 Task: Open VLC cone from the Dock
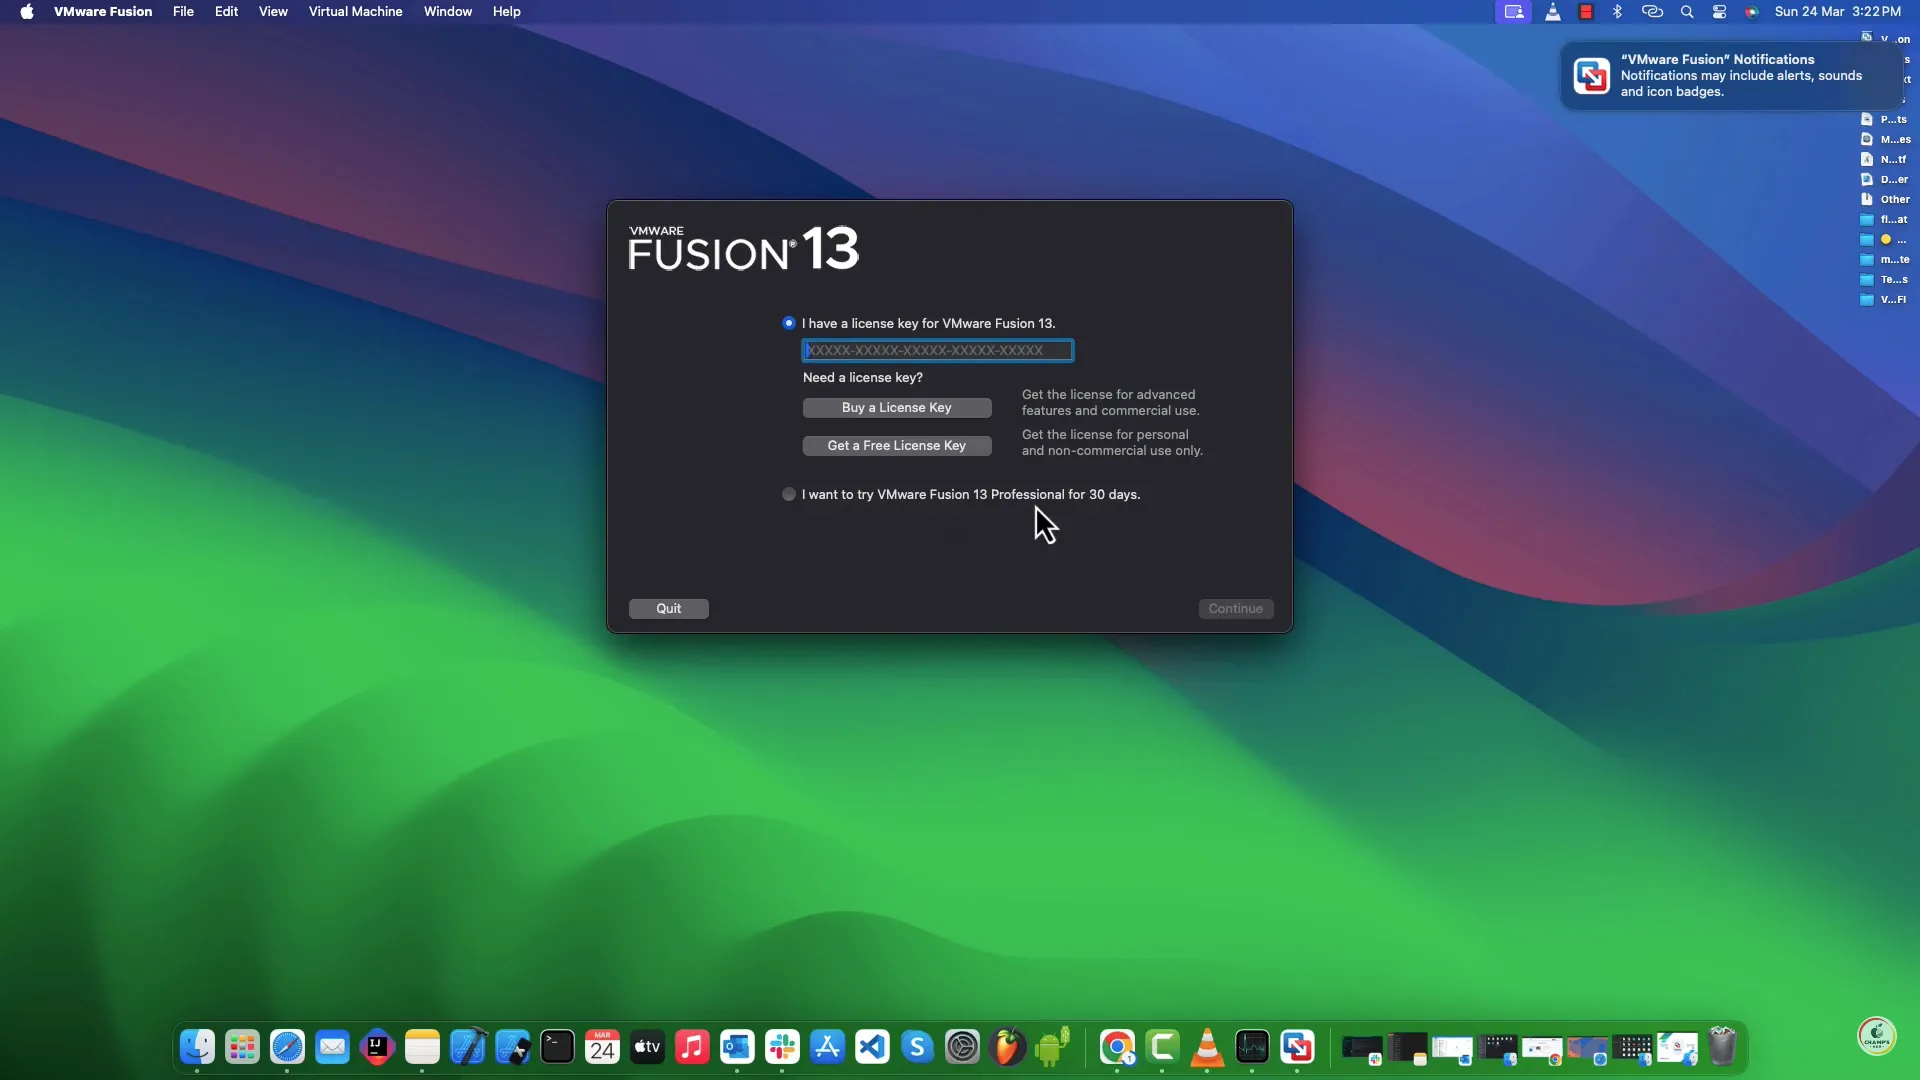point(1207,1047)
